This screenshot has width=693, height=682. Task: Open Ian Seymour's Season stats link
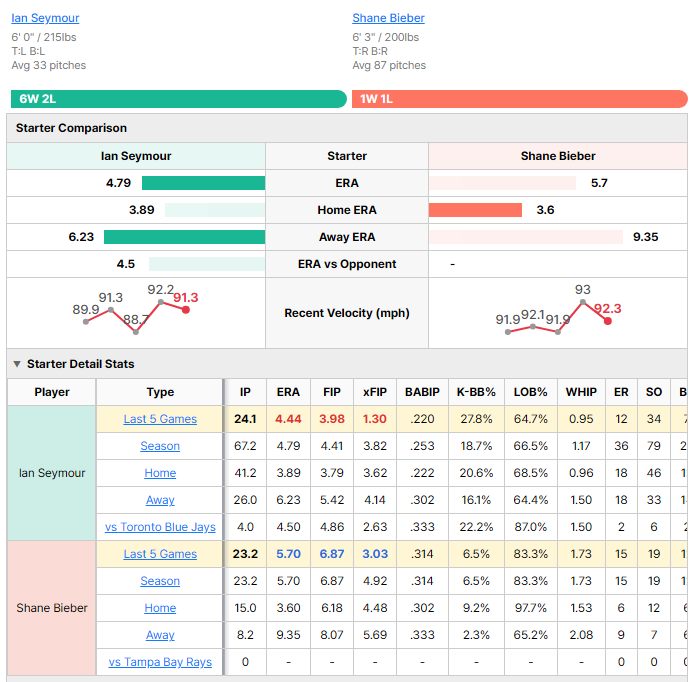tap(160, 446)
